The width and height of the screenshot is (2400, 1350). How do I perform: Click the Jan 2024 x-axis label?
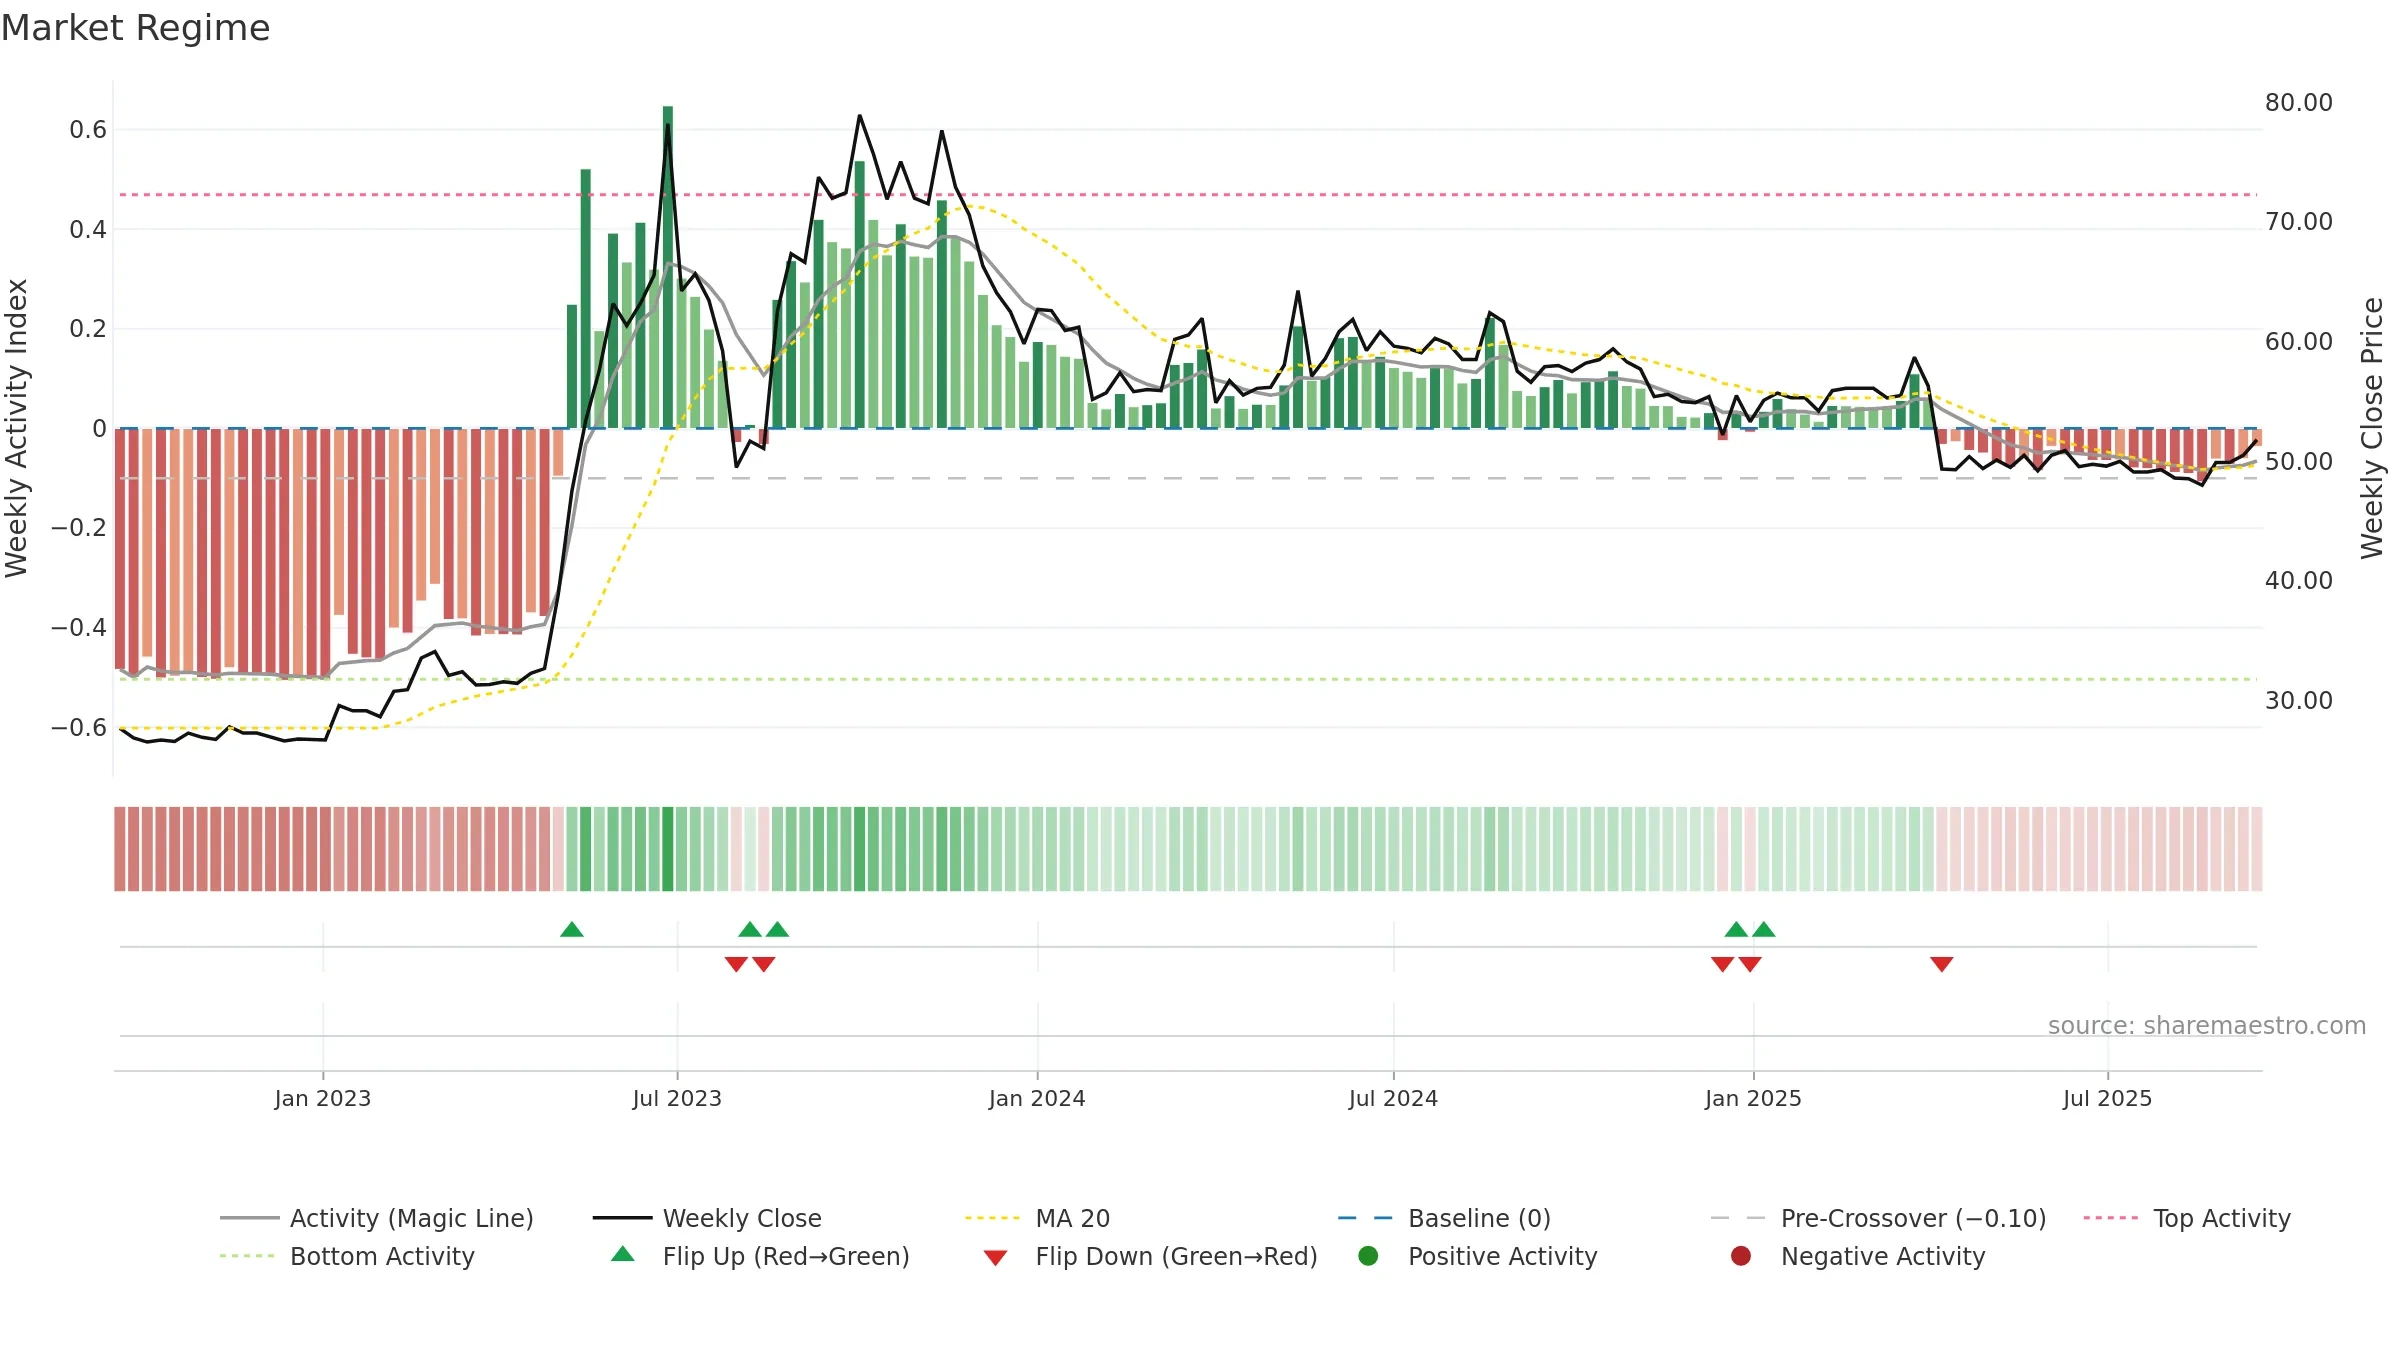1037,1098
